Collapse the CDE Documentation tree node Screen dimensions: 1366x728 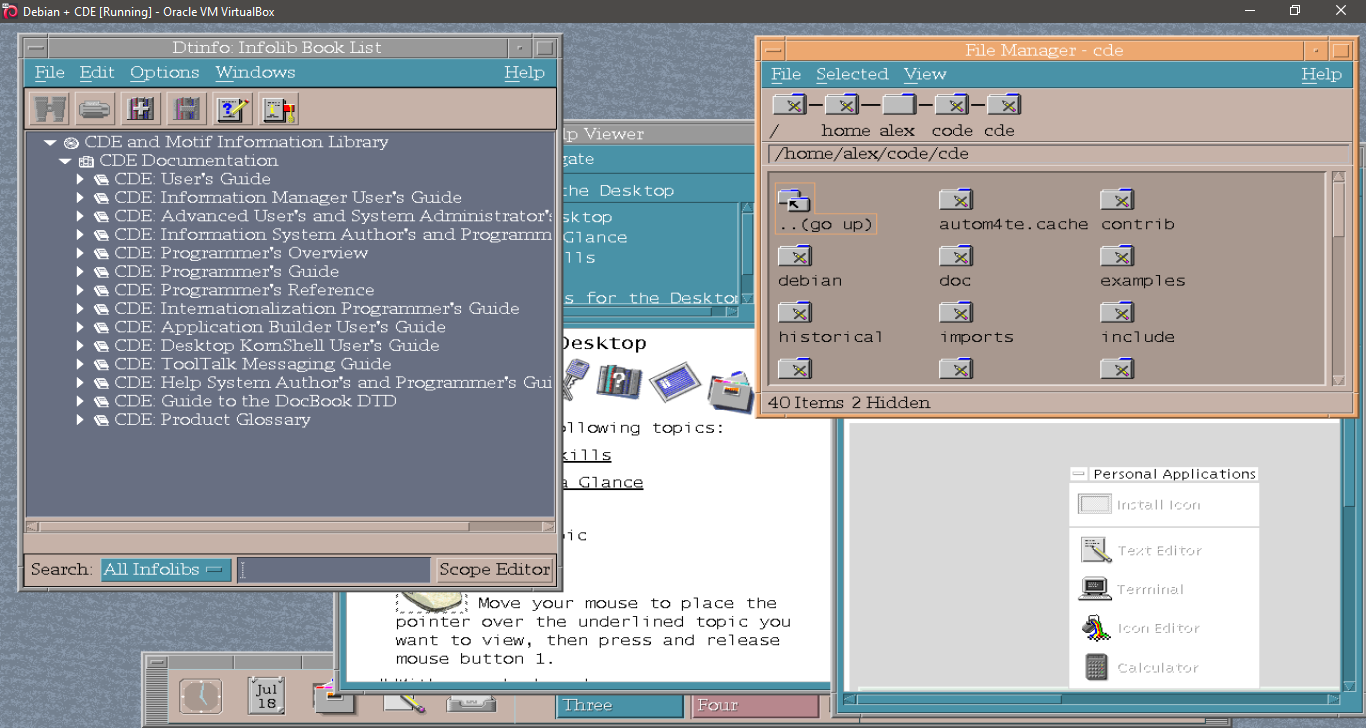(66, 161)
